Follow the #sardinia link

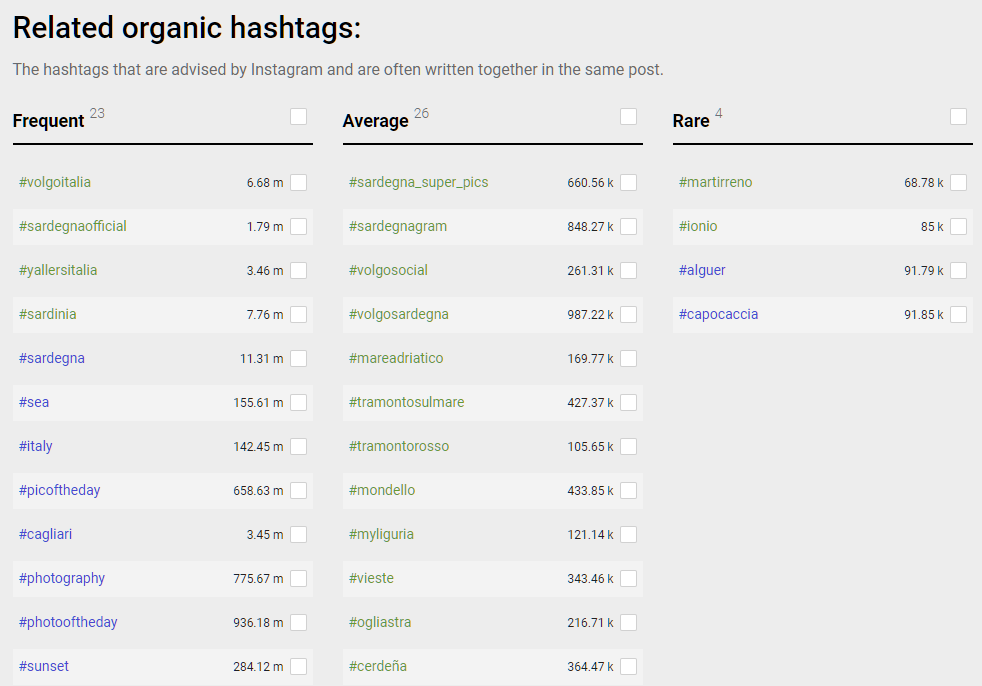(48, 314)
